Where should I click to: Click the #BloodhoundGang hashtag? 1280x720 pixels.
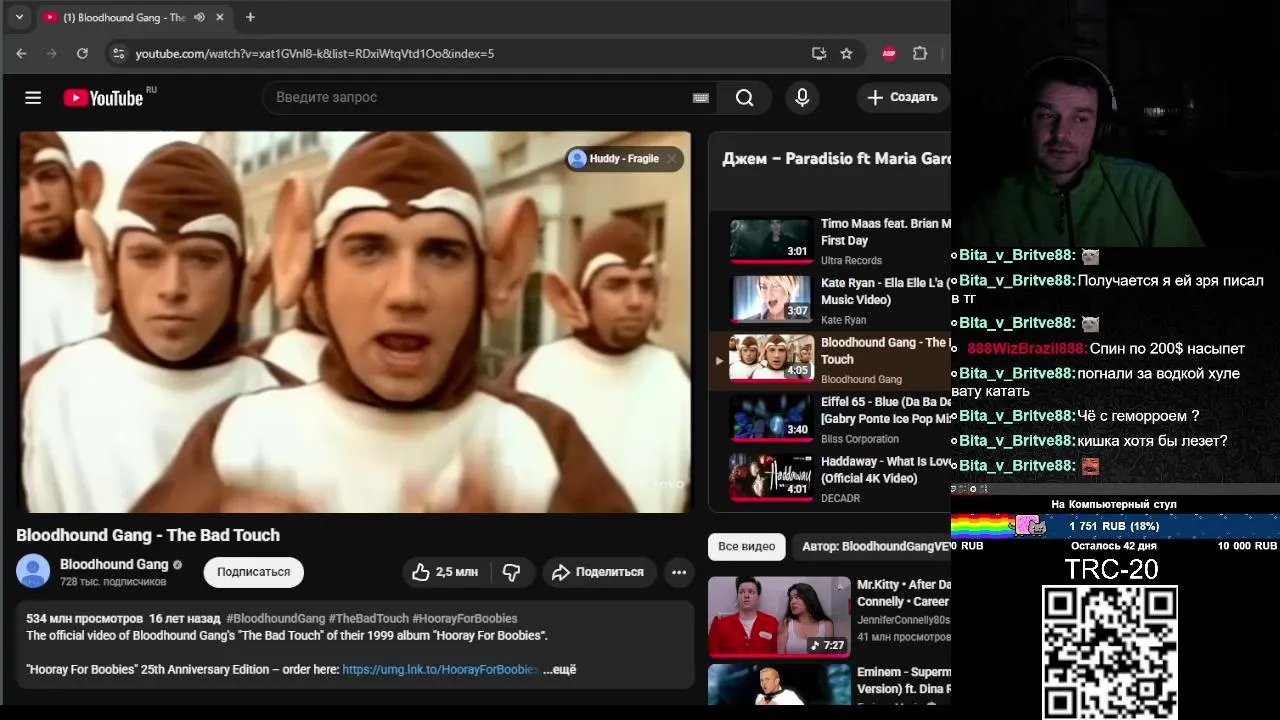(276, 618)
